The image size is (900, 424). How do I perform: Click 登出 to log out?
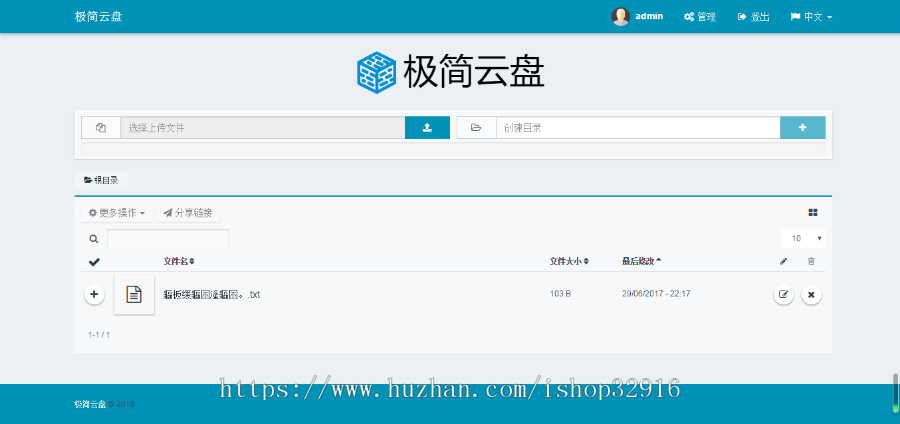click(x=754, y=17)
